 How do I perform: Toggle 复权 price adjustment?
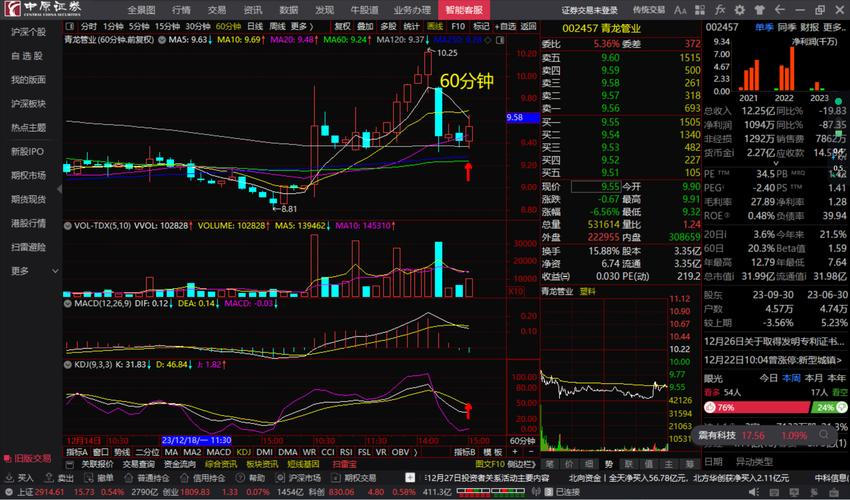[x=342, y=26]
